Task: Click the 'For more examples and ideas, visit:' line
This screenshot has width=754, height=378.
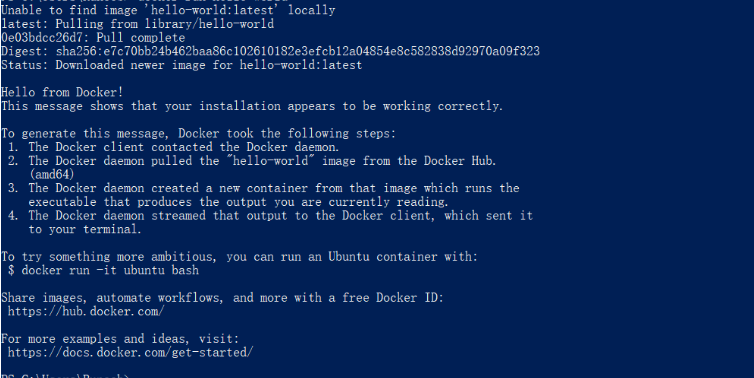Action: tap(120, 339)
